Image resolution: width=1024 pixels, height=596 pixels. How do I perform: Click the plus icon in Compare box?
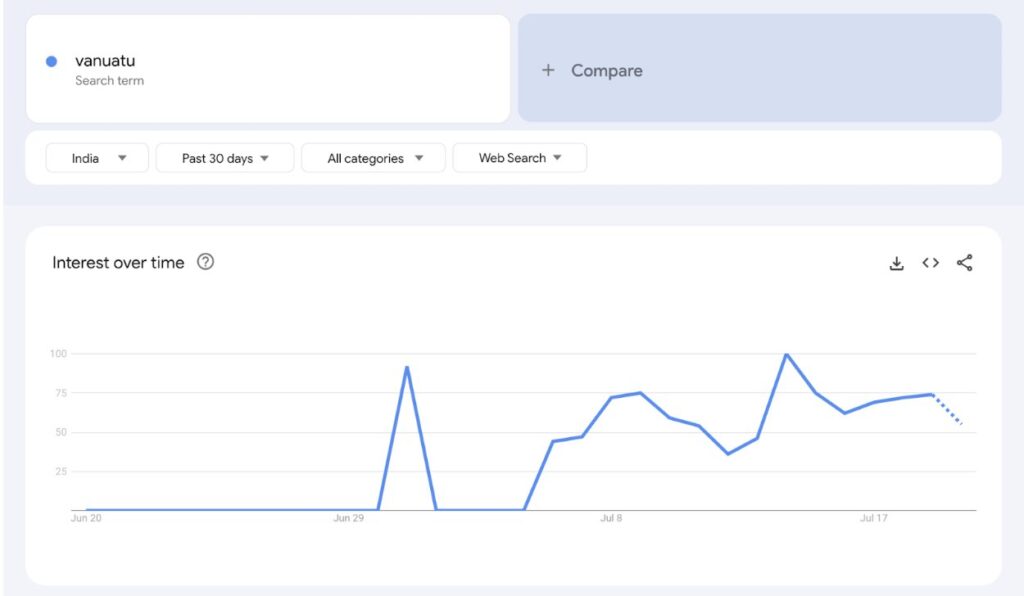[x=548, y=70]
